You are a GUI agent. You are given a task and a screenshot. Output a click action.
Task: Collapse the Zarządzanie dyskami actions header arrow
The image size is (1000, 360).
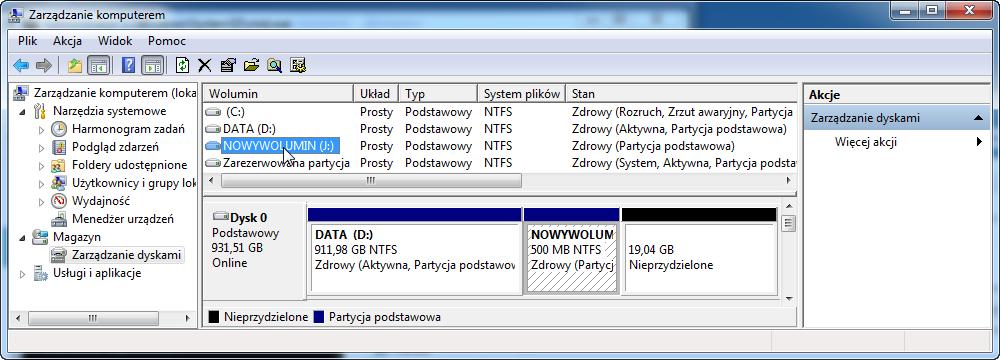[978, 118]
